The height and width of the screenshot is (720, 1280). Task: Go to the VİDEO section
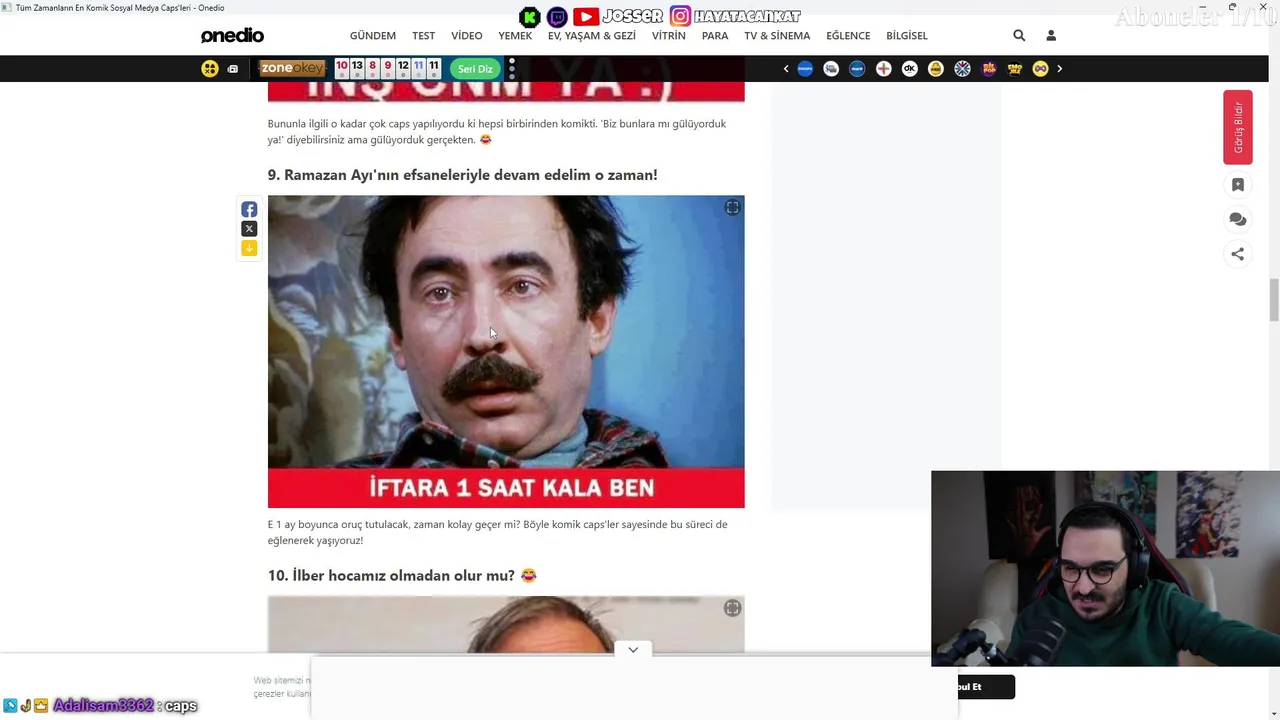[467, 36]
